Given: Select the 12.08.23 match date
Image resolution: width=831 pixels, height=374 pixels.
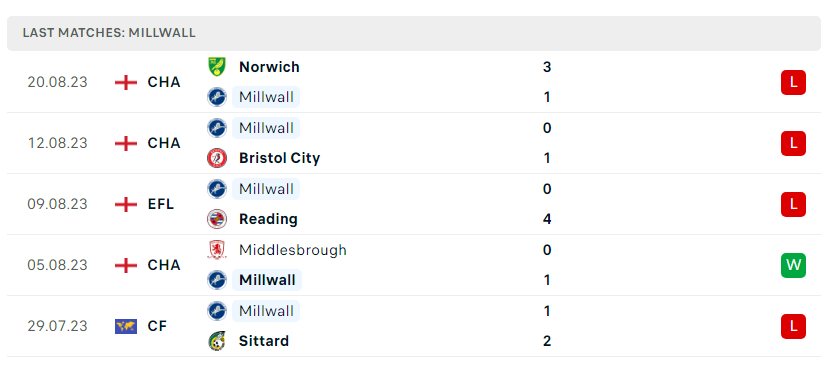Looking at the screenshot, I should click(x=57, y=143).
